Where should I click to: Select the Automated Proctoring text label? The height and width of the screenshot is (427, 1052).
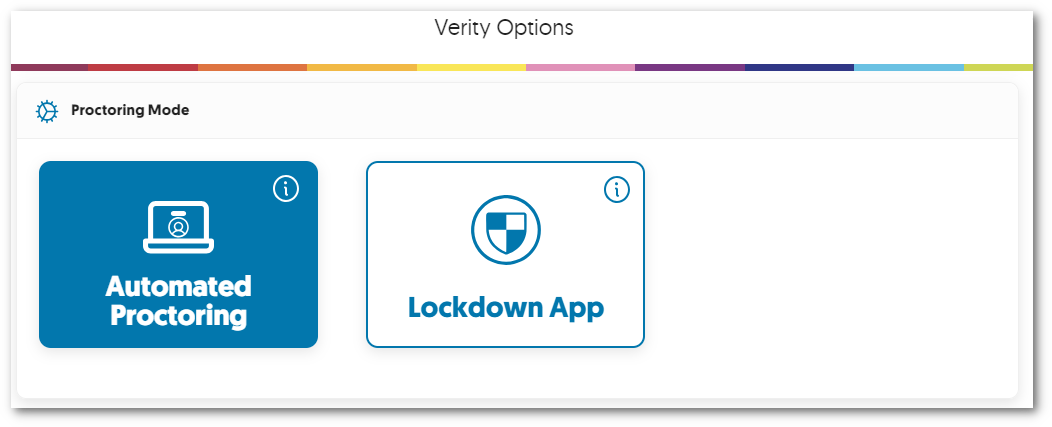178,301
